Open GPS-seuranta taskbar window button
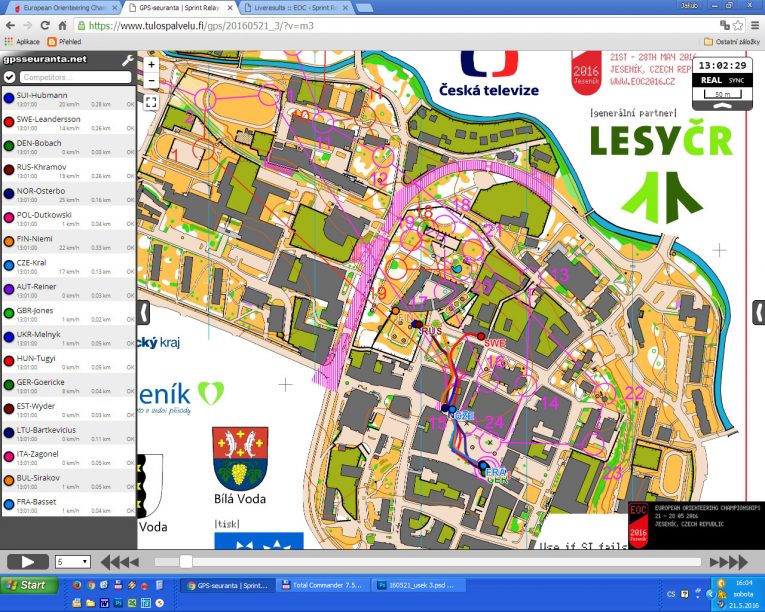This screenshot has width=765, height=612. pyautogui.click(x=227, y=585)
